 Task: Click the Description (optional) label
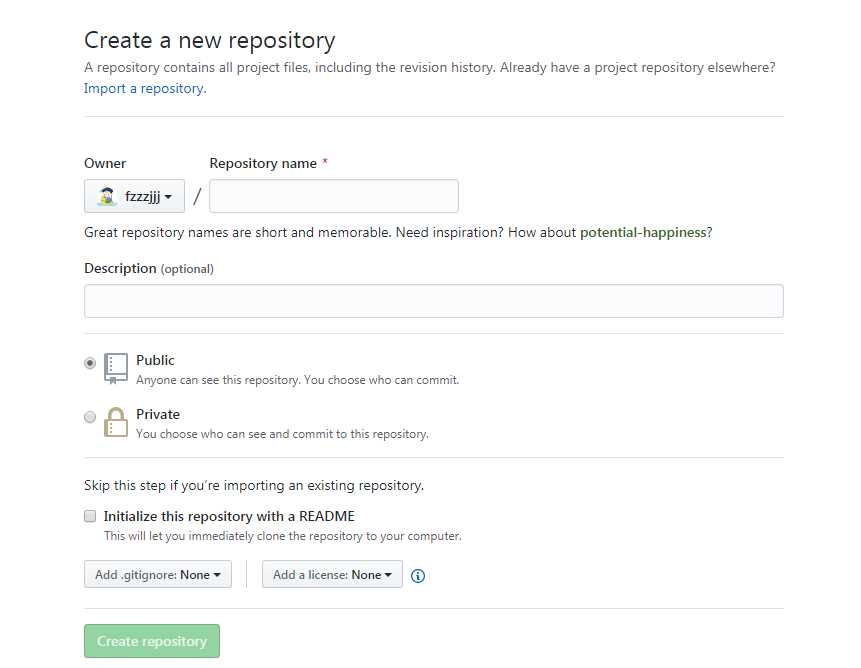tap(149, 268)
